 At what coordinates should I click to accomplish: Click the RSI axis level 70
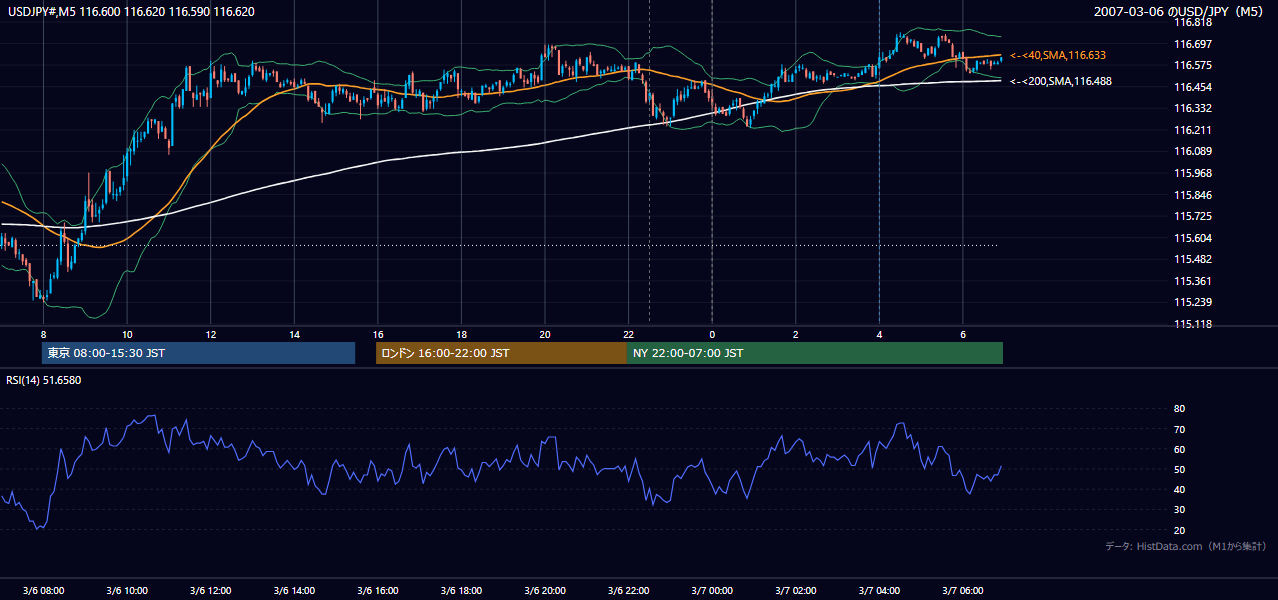pyautogui.click(x=1179, y=429)
